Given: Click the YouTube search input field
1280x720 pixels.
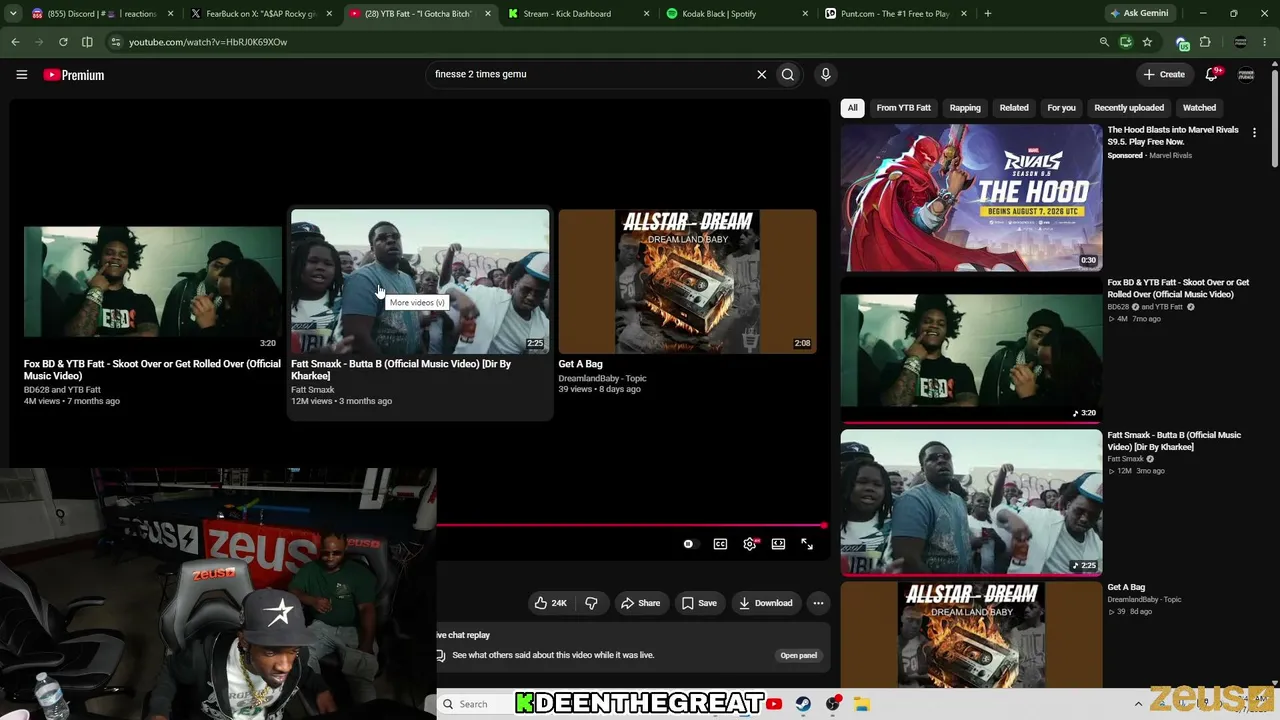Looking at the screenshot, I should click(591, 74).
